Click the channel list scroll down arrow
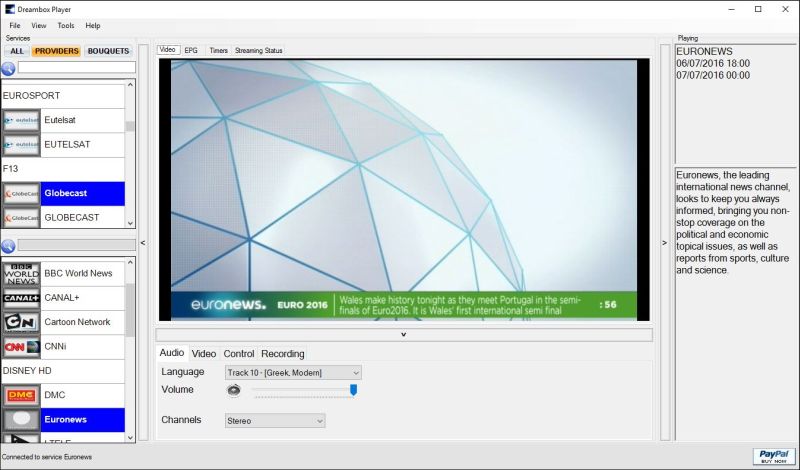800x470 pixels. [130, 437]
